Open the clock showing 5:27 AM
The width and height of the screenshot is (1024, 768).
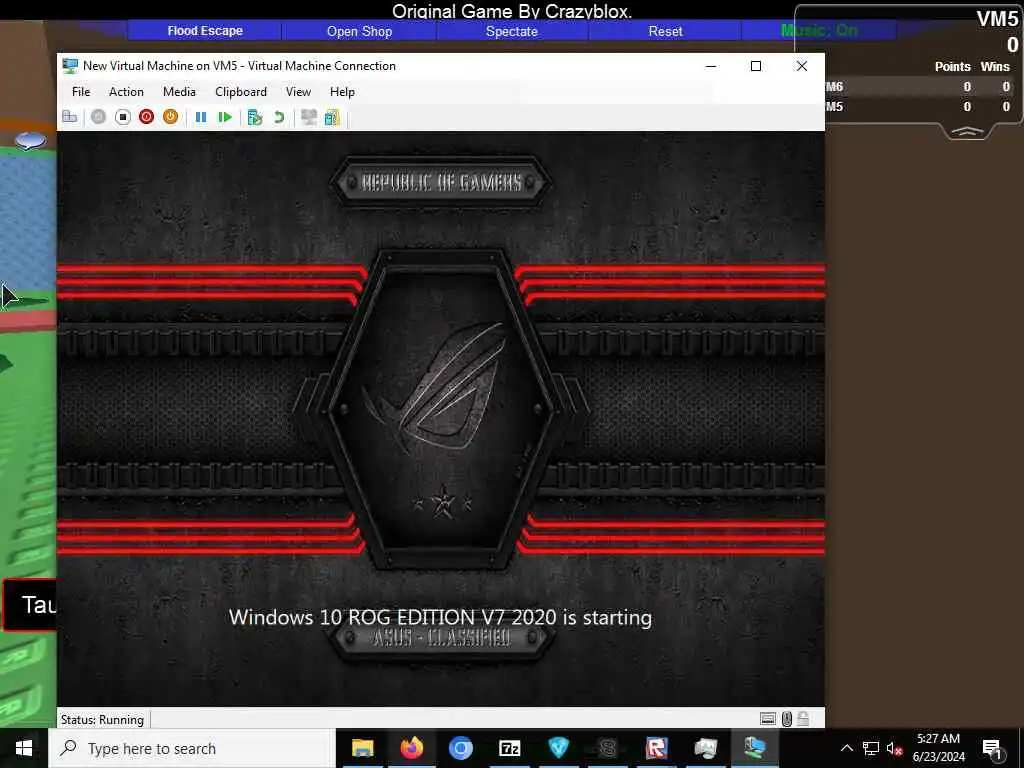[938, 748]
